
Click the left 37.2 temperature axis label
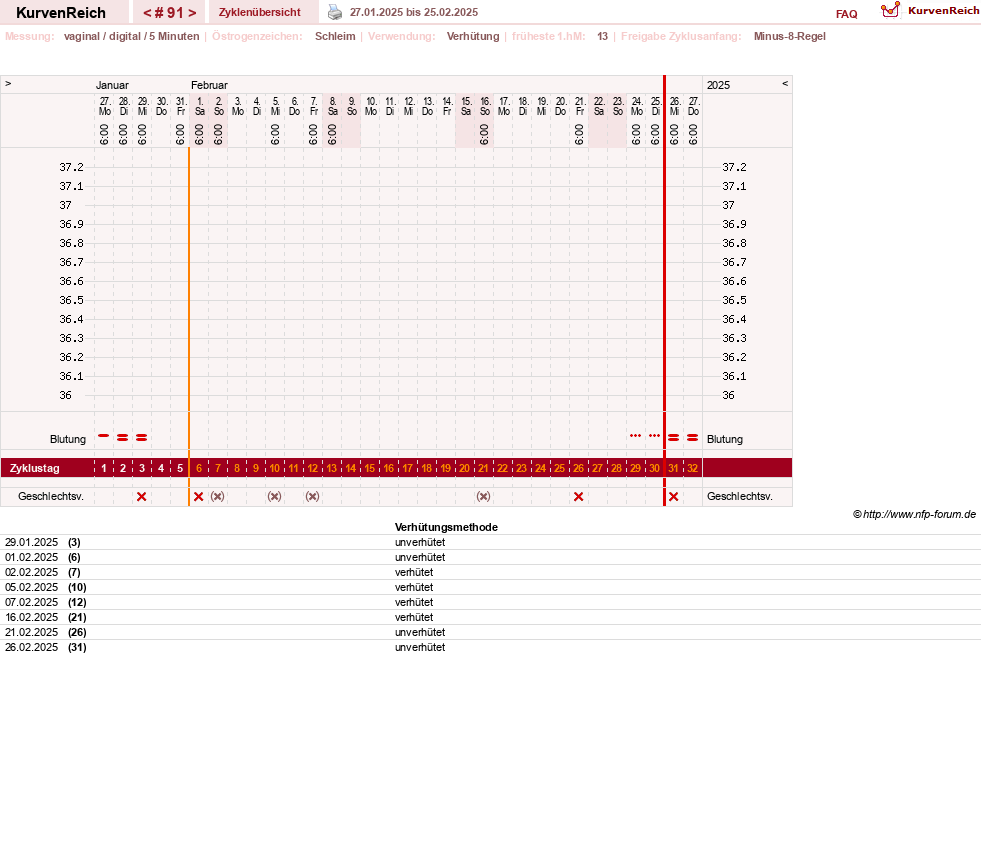[x=71, y=167]
